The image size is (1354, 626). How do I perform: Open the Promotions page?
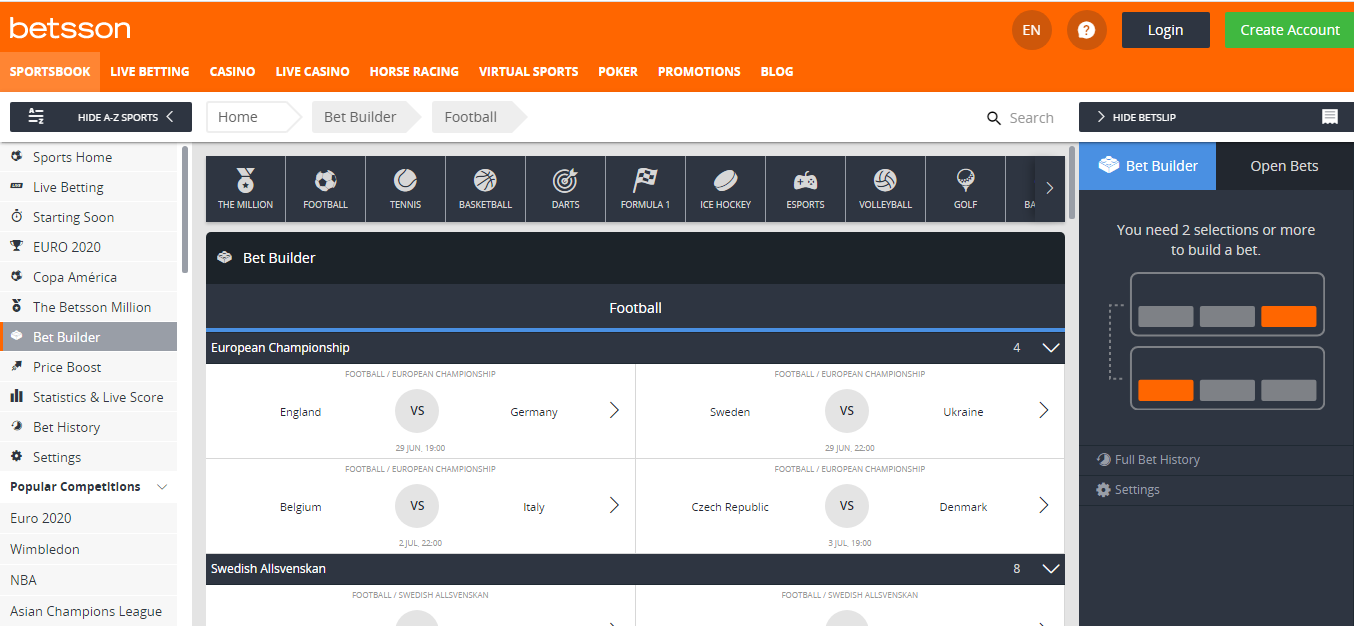click(699, 72)
